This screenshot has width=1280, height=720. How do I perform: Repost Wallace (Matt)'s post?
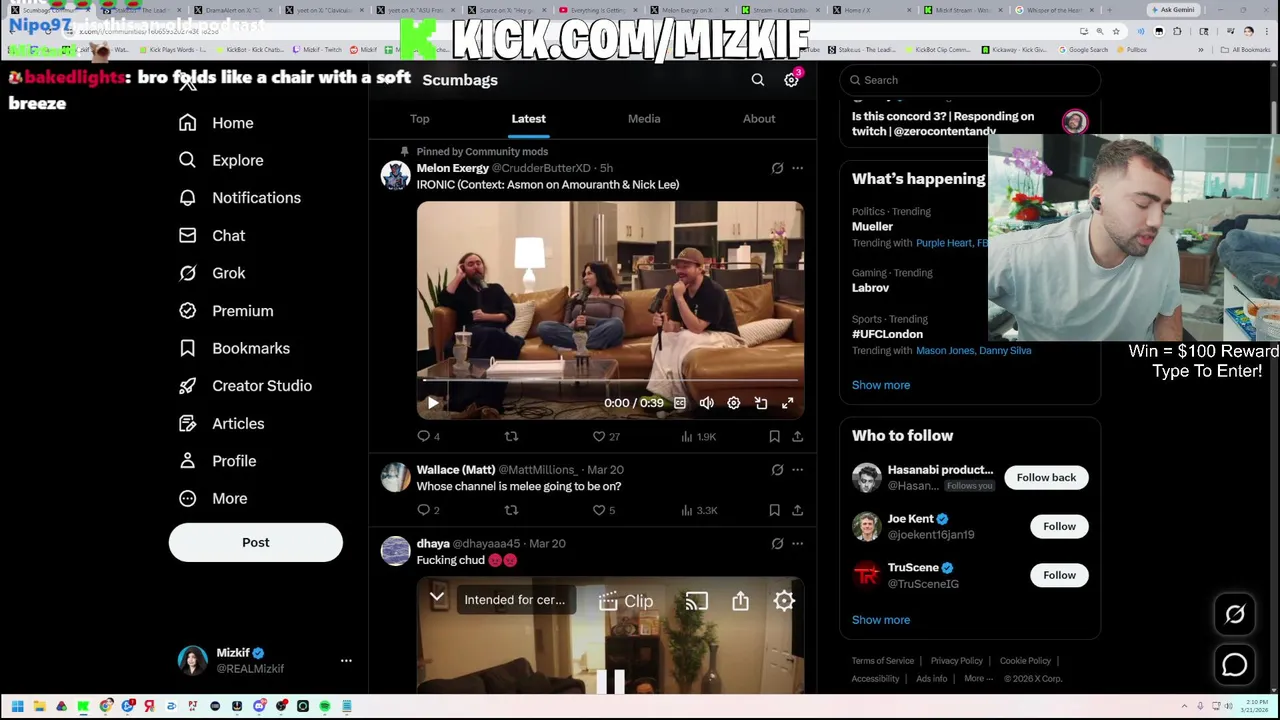coord(511,510)
